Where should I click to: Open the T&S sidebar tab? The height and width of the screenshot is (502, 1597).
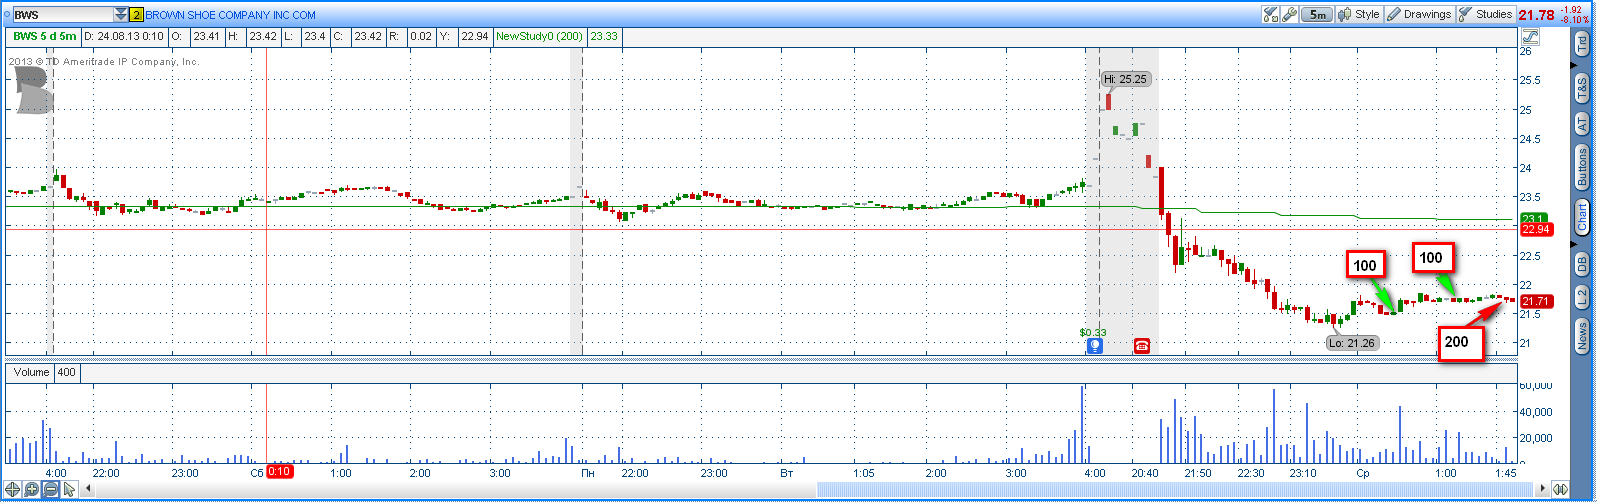click(x=1582, y=88)
